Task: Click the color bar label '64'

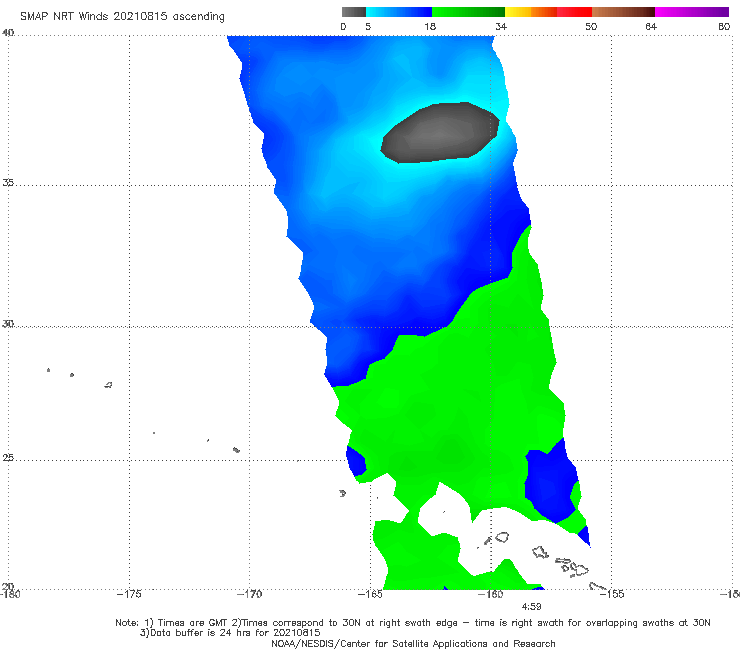Action: click(x=651, y=26)
